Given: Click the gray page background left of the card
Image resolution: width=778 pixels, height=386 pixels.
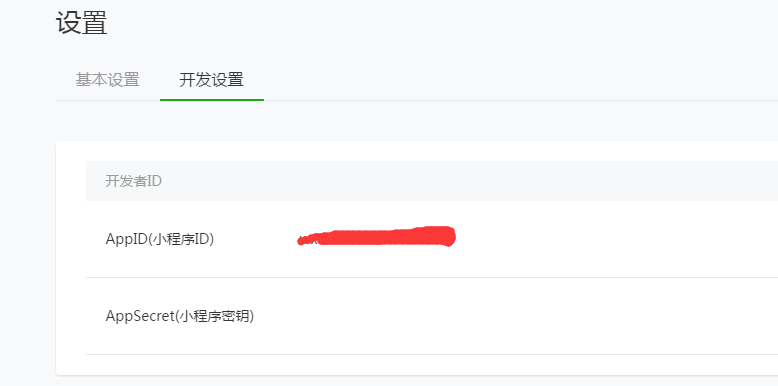Looking at the screenshot, I should pyautogui.click(x=28, y=258).
